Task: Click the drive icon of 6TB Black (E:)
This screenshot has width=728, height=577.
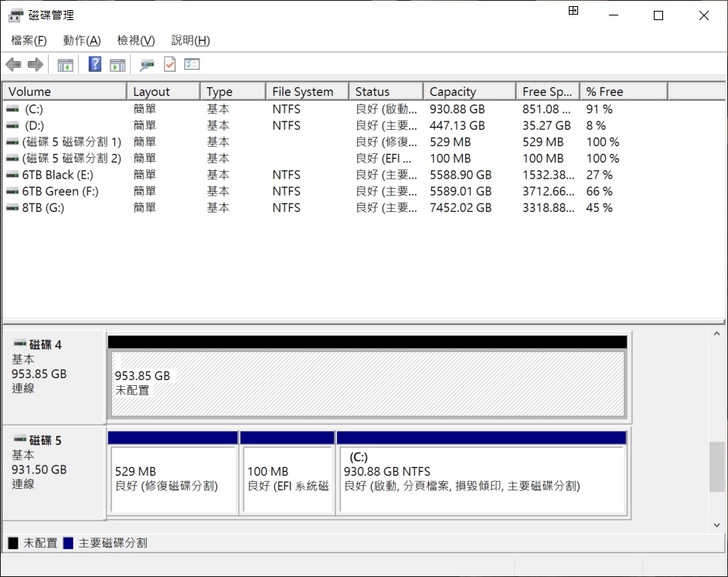Action: coord(13,175)
